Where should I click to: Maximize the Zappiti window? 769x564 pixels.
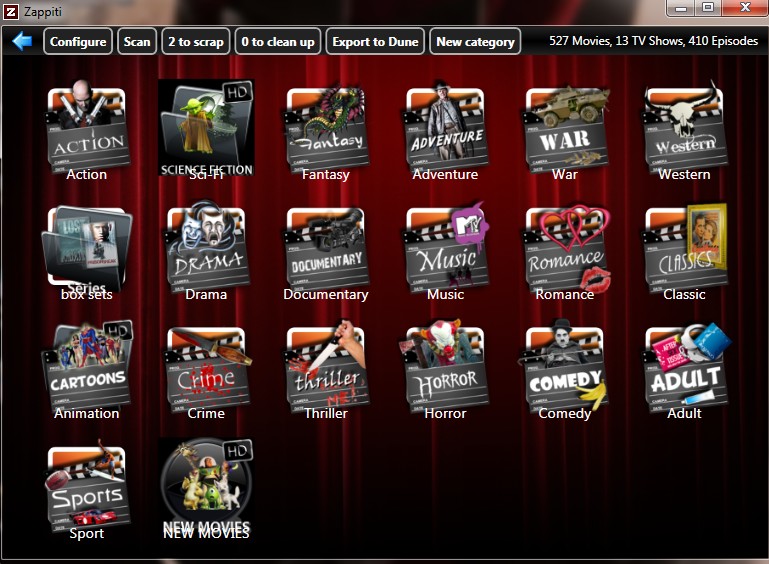point(708,8)
